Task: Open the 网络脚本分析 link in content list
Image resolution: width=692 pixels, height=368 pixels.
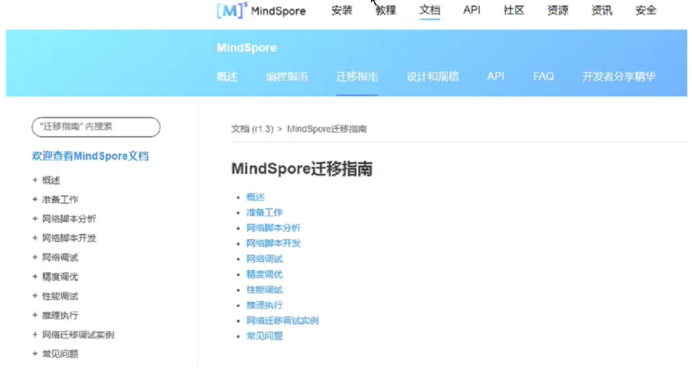Action: tap(273, 228)
